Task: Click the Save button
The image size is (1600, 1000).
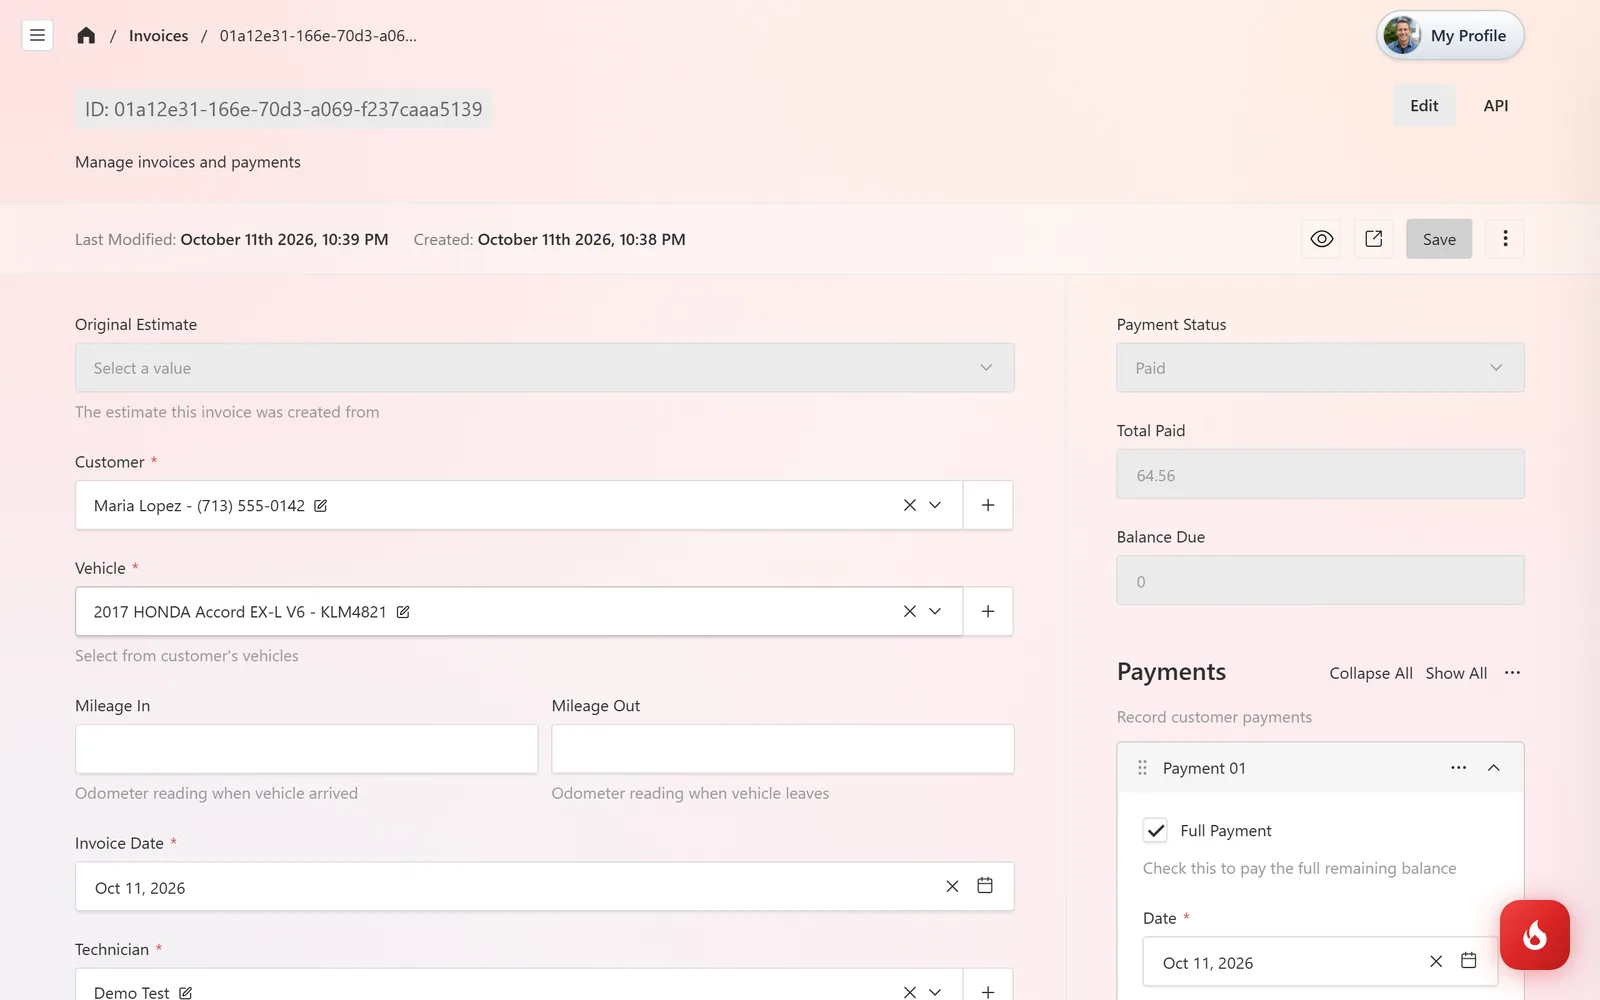Action: pyautogui.click(x=1439, y=239)
